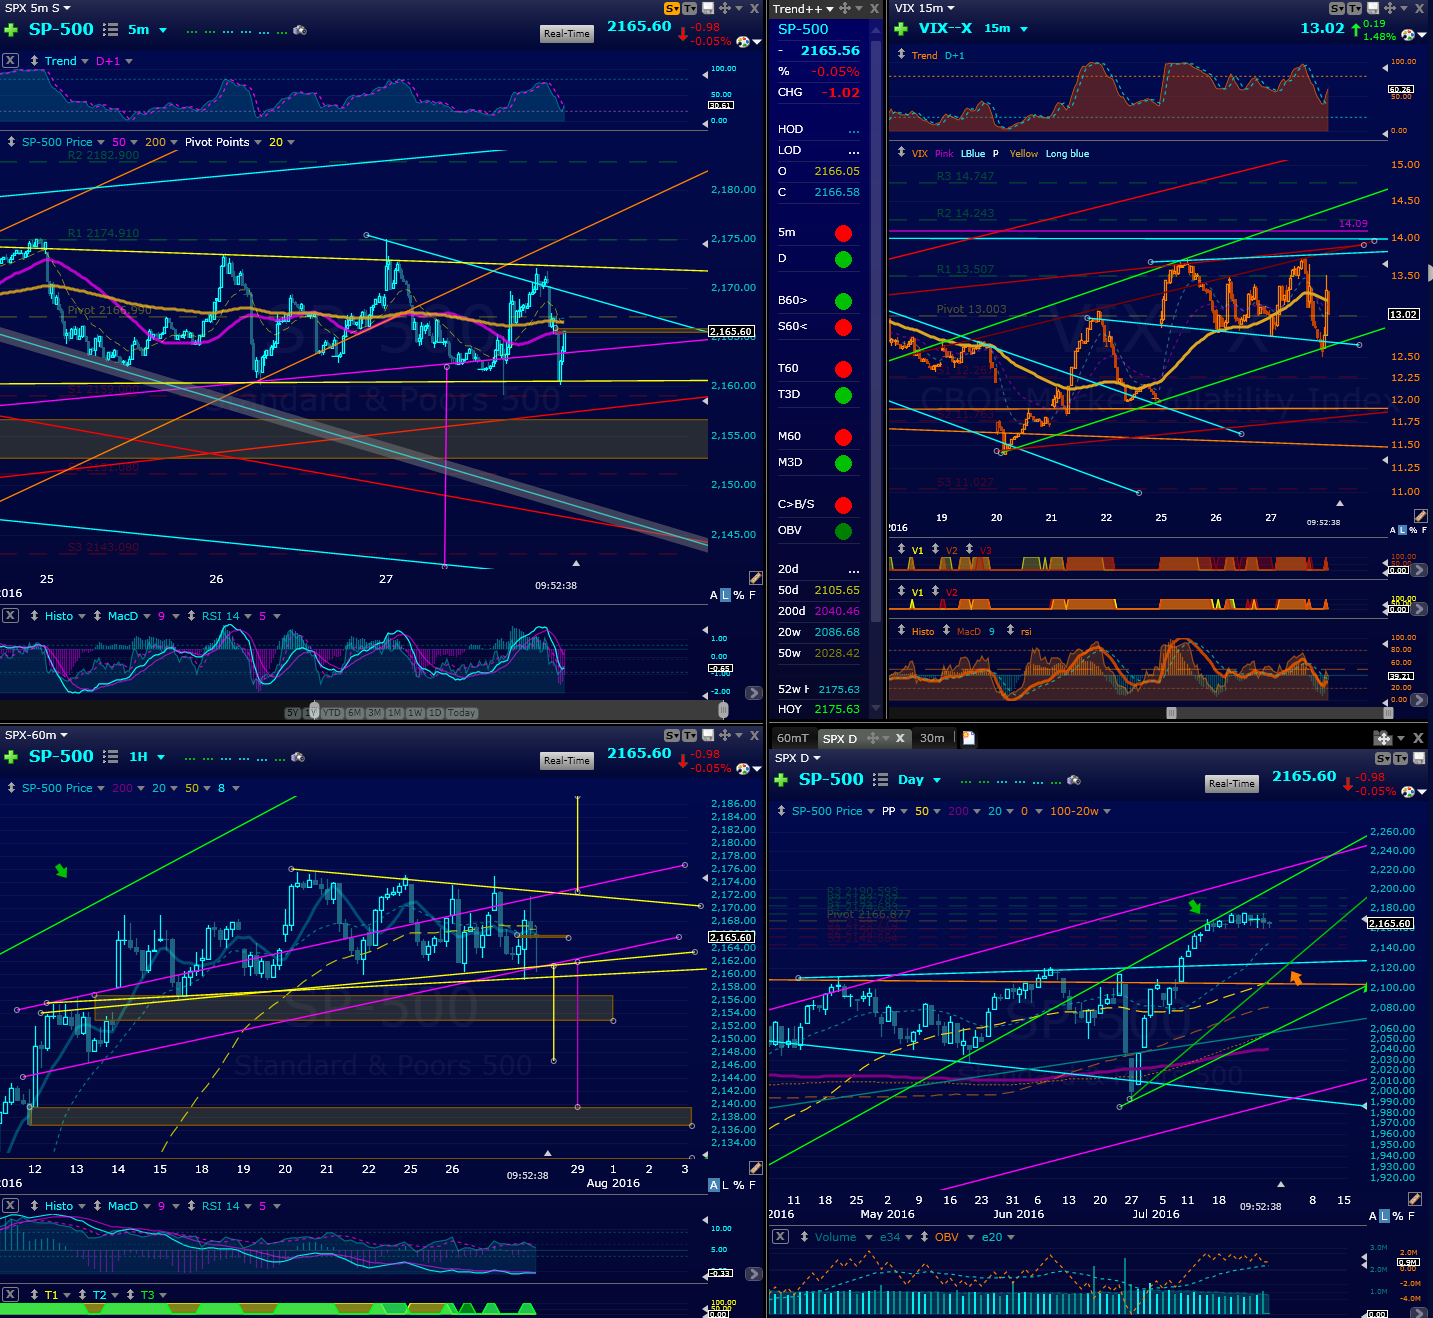
Task: Switch to the 30m tab
Action: click(932, 738)
